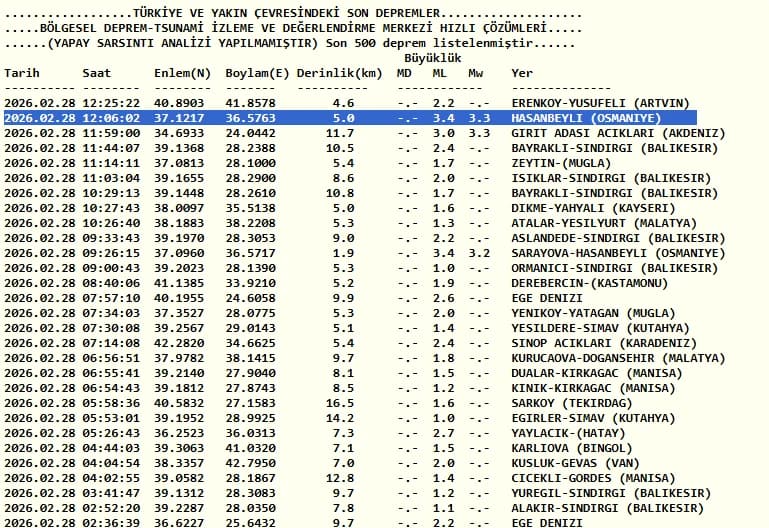This screenshot has width=769, height=528.
Task: Click the ZEYTIN-(MUGLA) location text
Action: click(x=561, y=163)
